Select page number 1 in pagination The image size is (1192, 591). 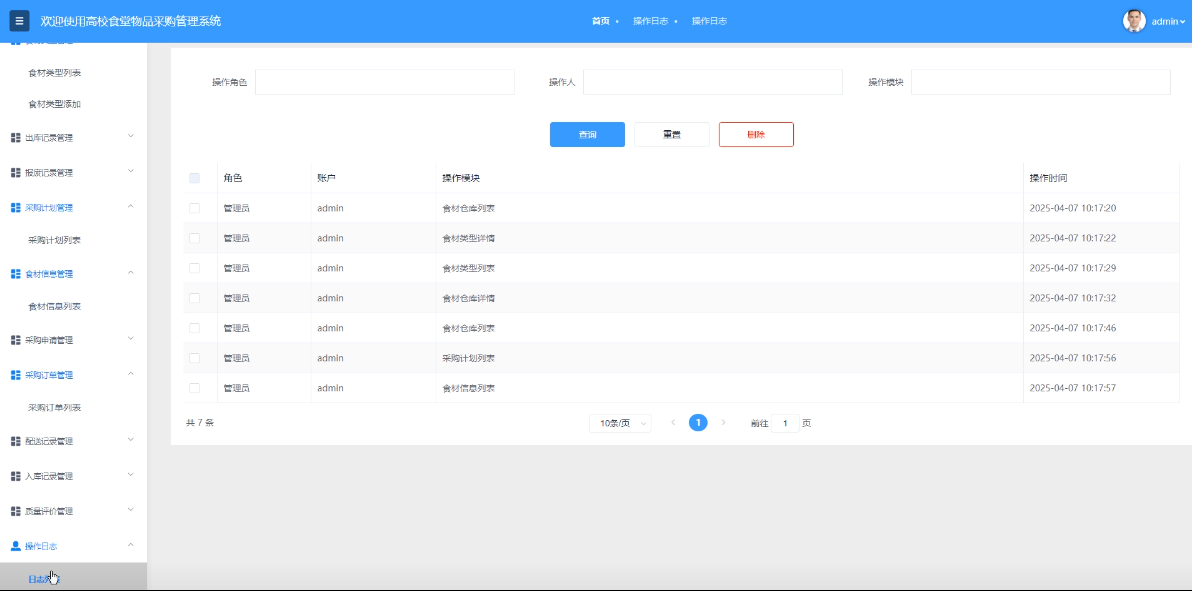click(698, 423)
